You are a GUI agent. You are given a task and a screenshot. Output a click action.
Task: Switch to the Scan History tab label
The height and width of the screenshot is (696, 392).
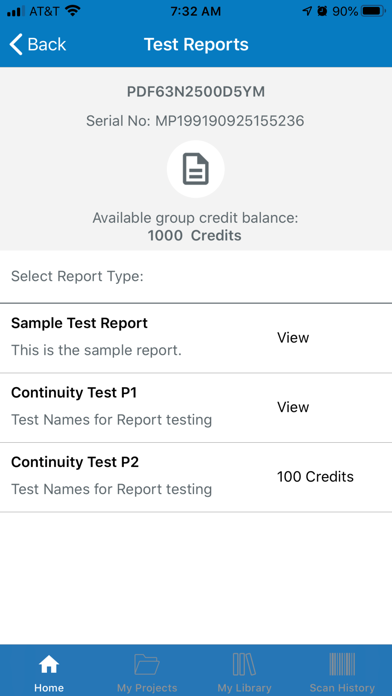[342, 688]
